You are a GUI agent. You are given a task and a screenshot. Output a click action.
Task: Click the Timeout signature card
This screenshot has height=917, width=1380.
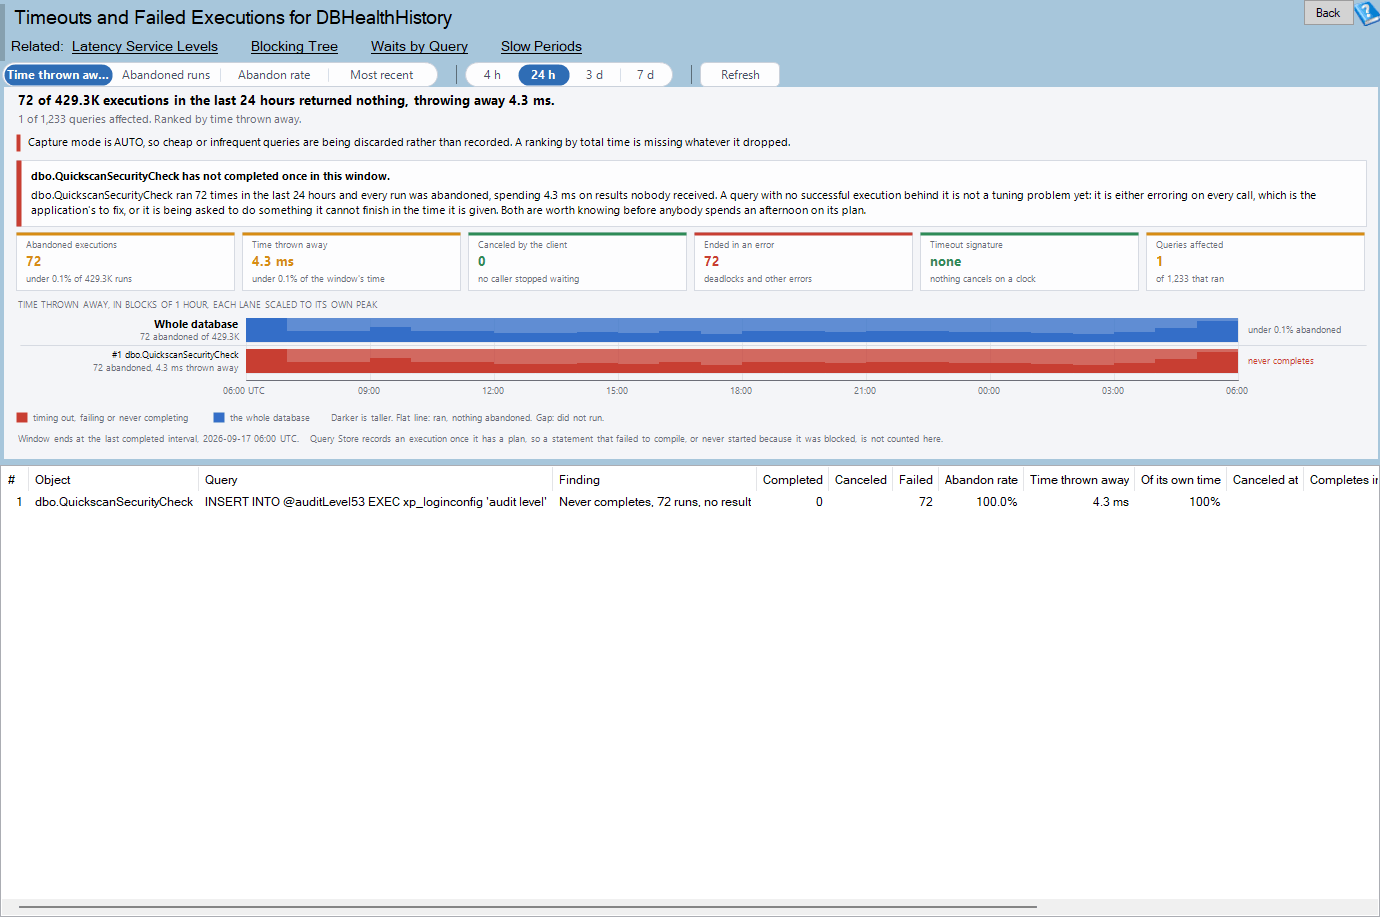coord(1029,262)
